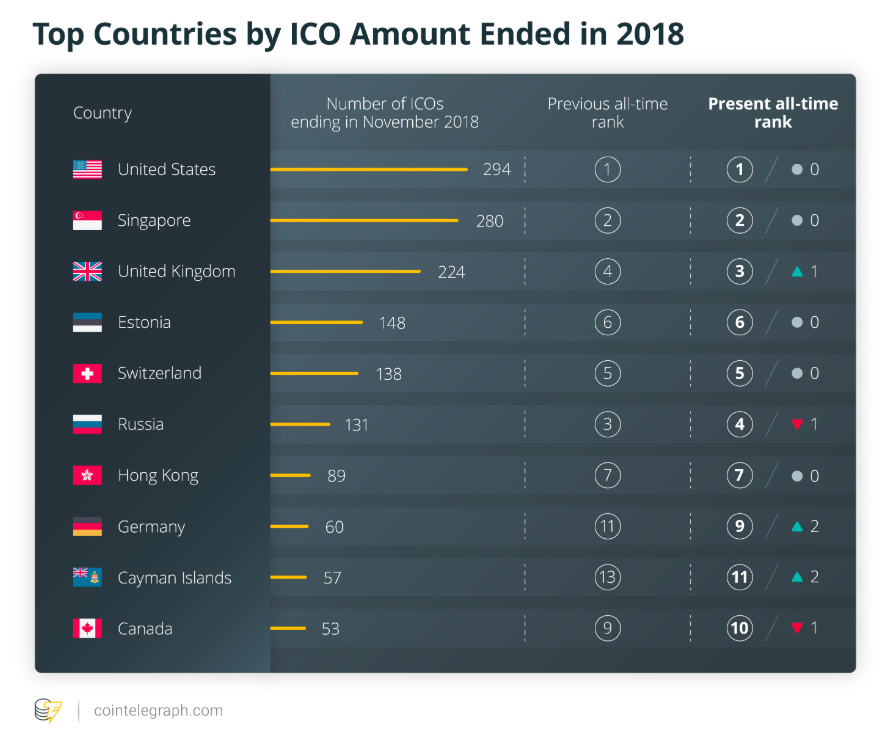This screenshot has width=890, height=754.
Task: Click the Russia flag icon
Action: pos(87,424)
